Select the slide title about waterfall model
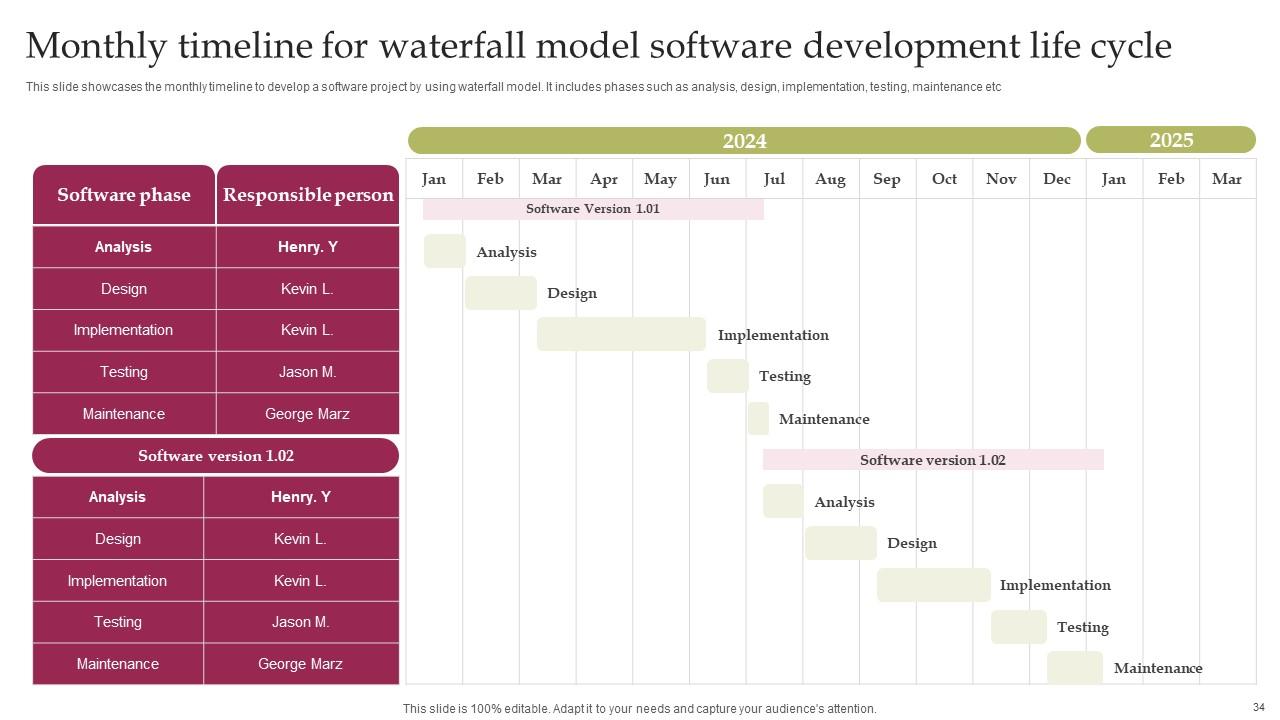Image resolution: width=1280 pixels, height=720 pixels. click(598, 46)
